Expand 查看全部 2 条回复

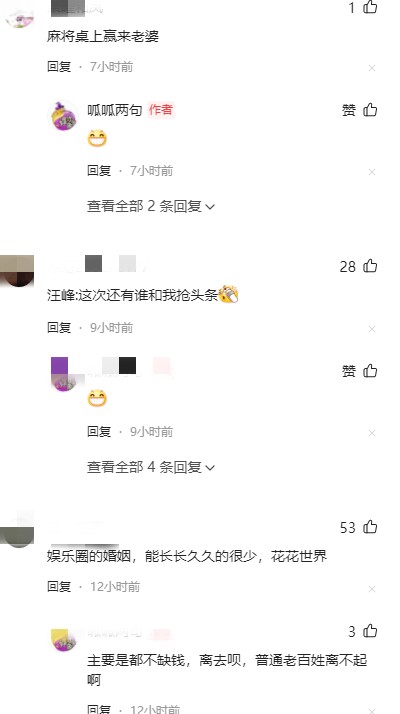tap(151, 206)
